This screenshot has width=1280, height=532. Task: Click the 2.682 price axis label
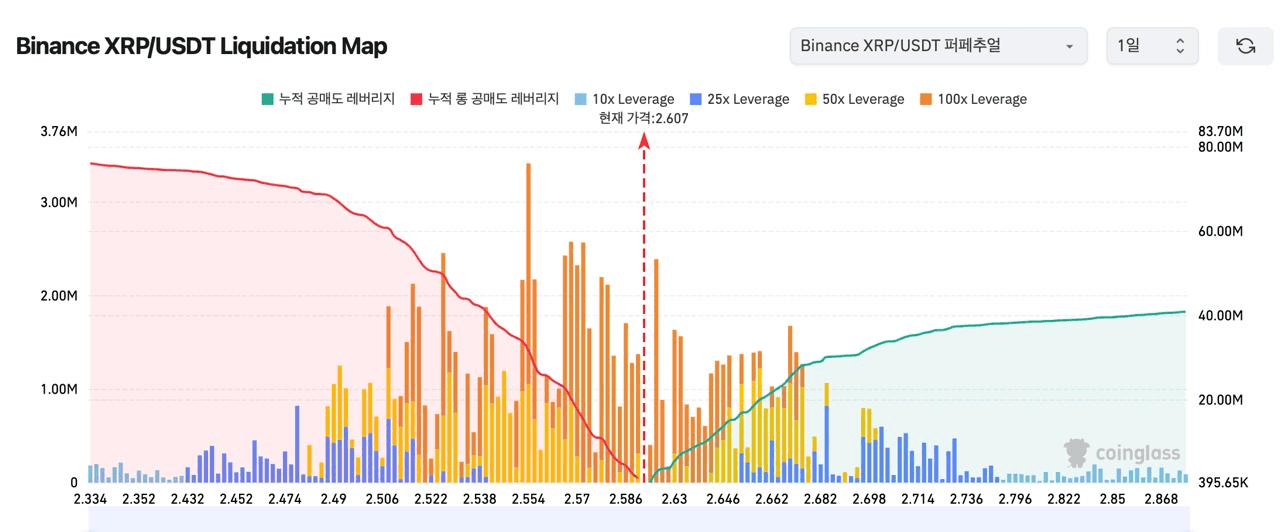820,499
